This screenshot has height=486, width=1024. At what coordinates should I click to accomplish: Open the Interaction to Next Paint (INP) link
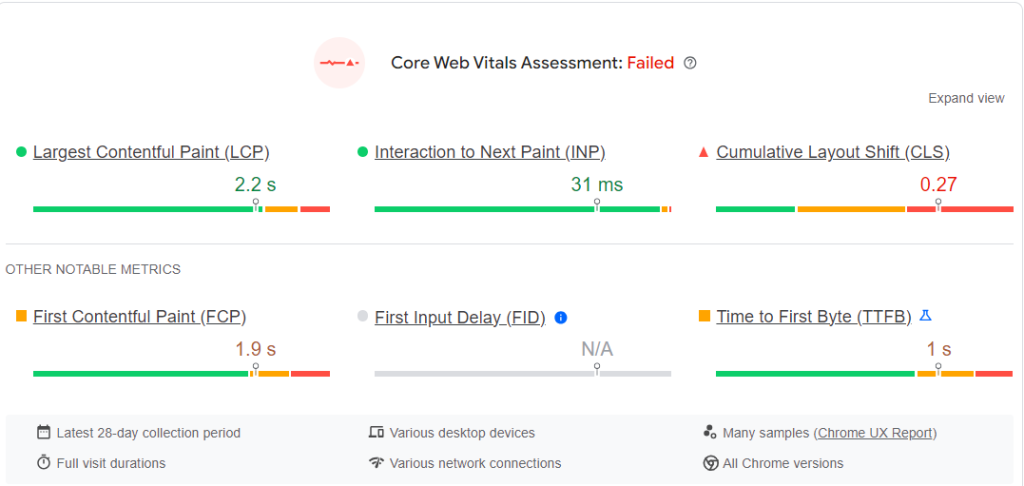(490, 152)
